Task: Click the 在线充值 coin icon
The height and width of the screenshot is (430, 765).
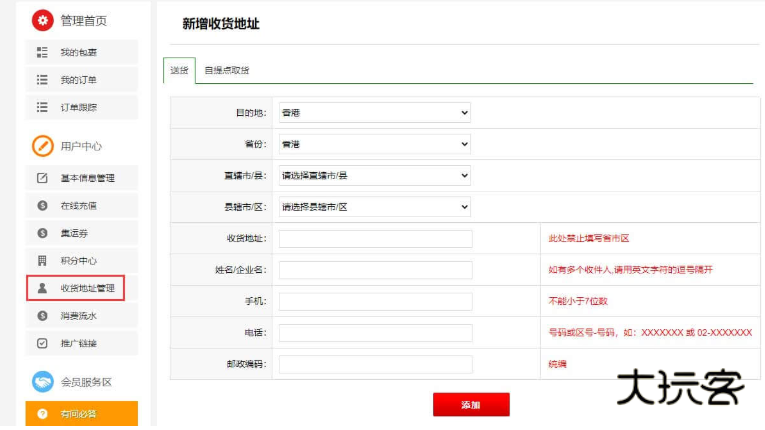Action: point(42,205)
